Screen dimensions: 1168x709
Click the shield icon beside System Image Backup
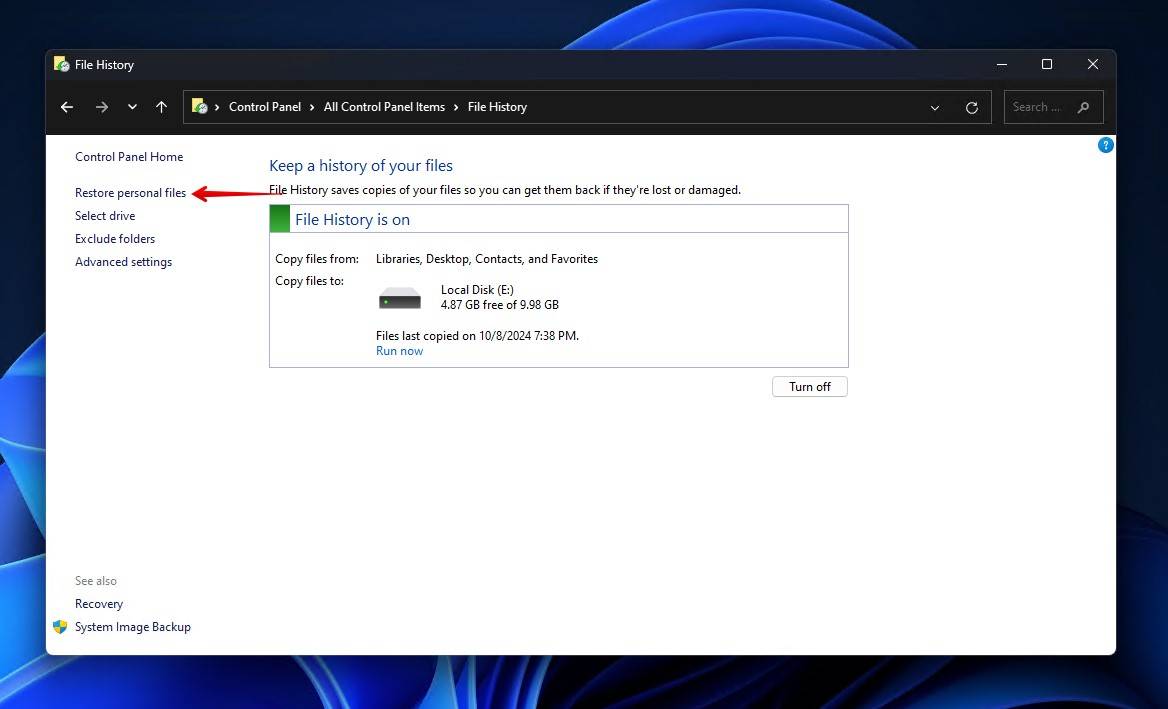(60, 627)
